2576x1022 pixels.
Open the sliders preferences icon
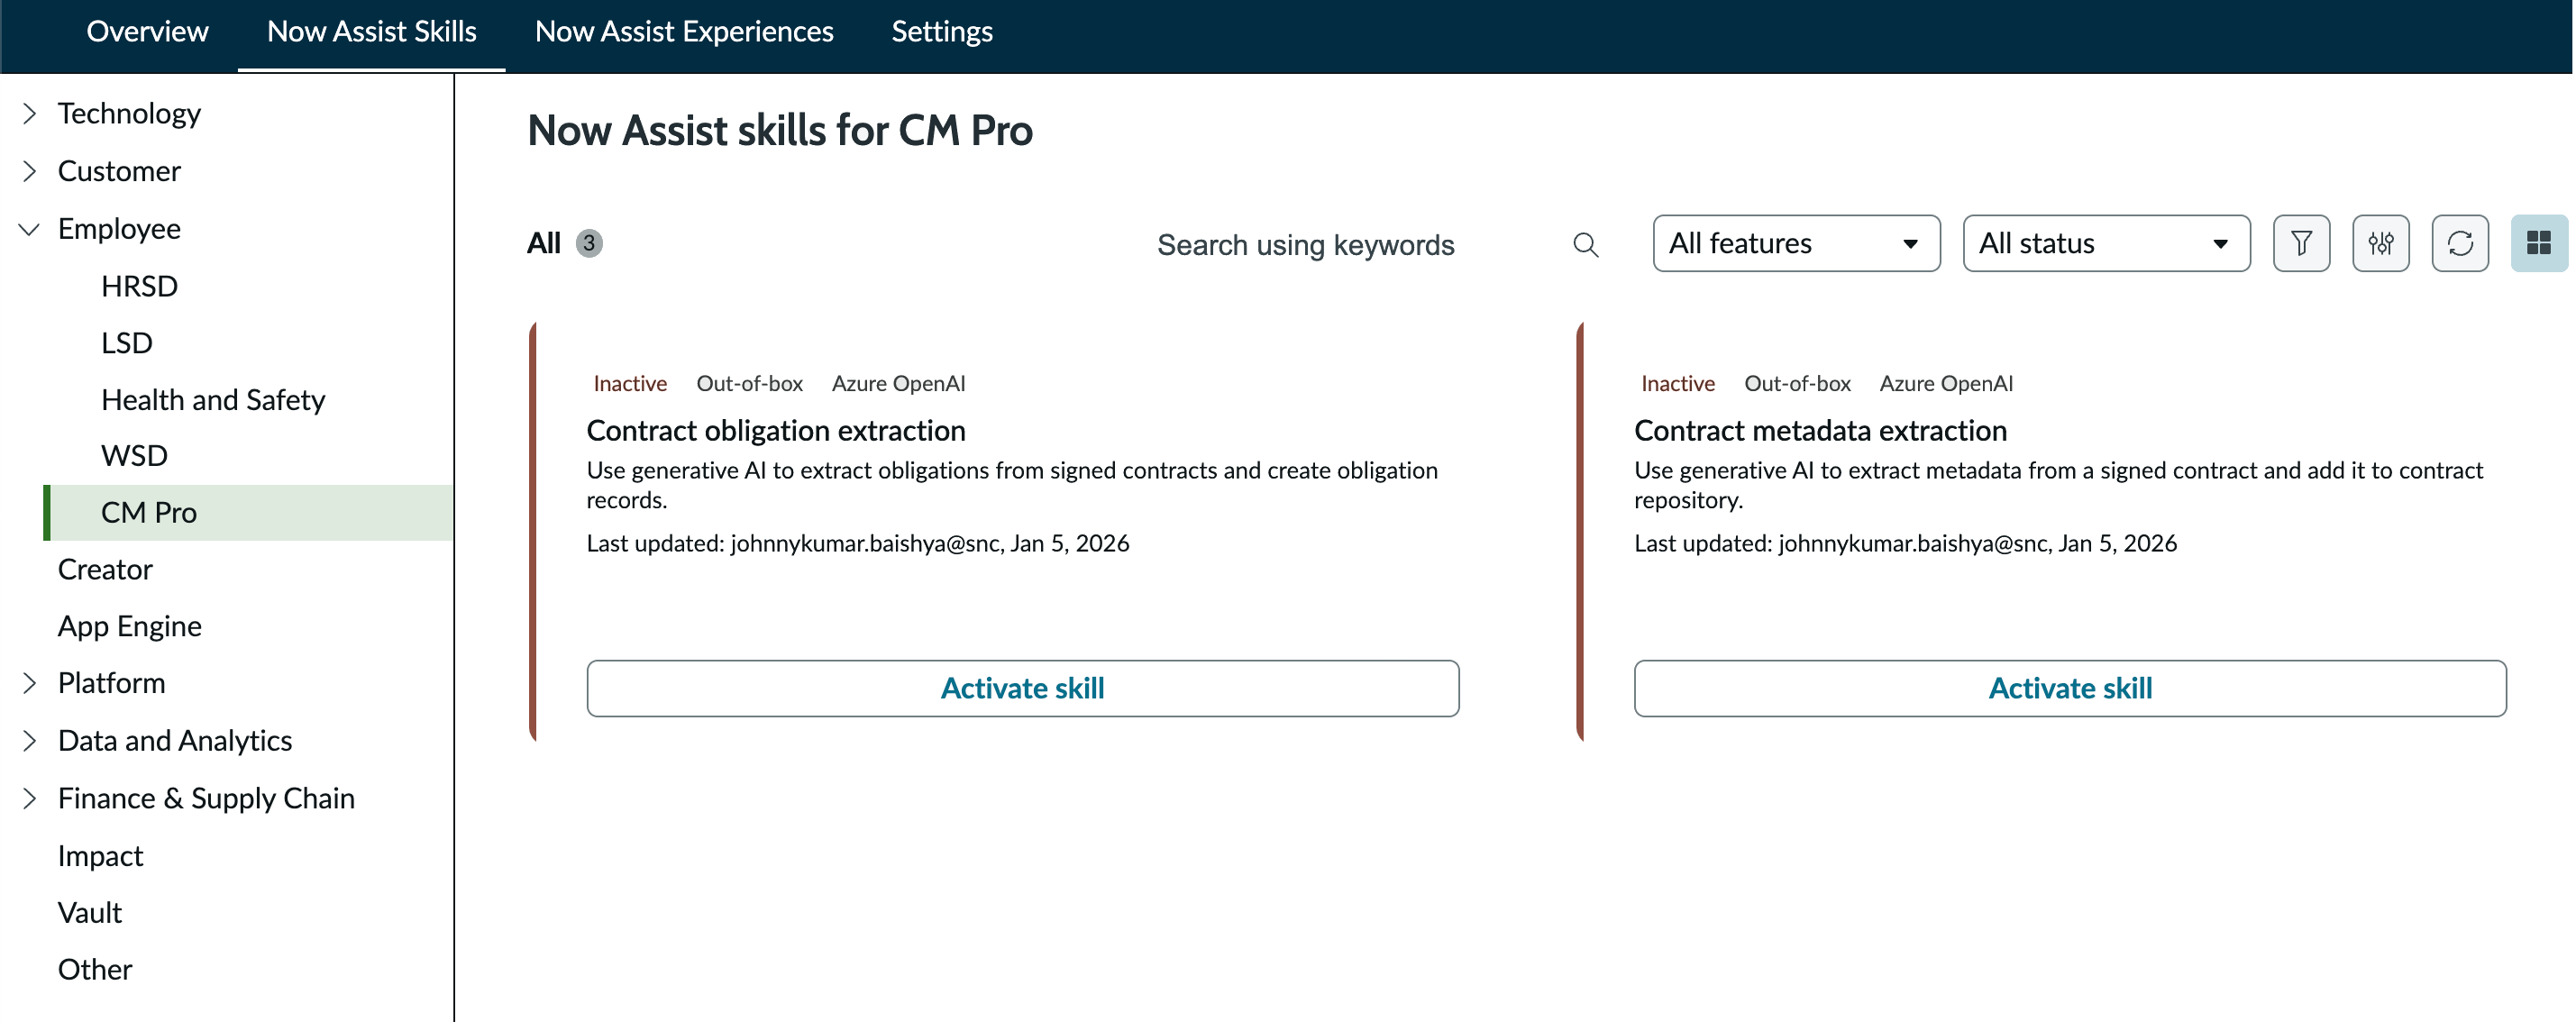(x=2380, y=243)
